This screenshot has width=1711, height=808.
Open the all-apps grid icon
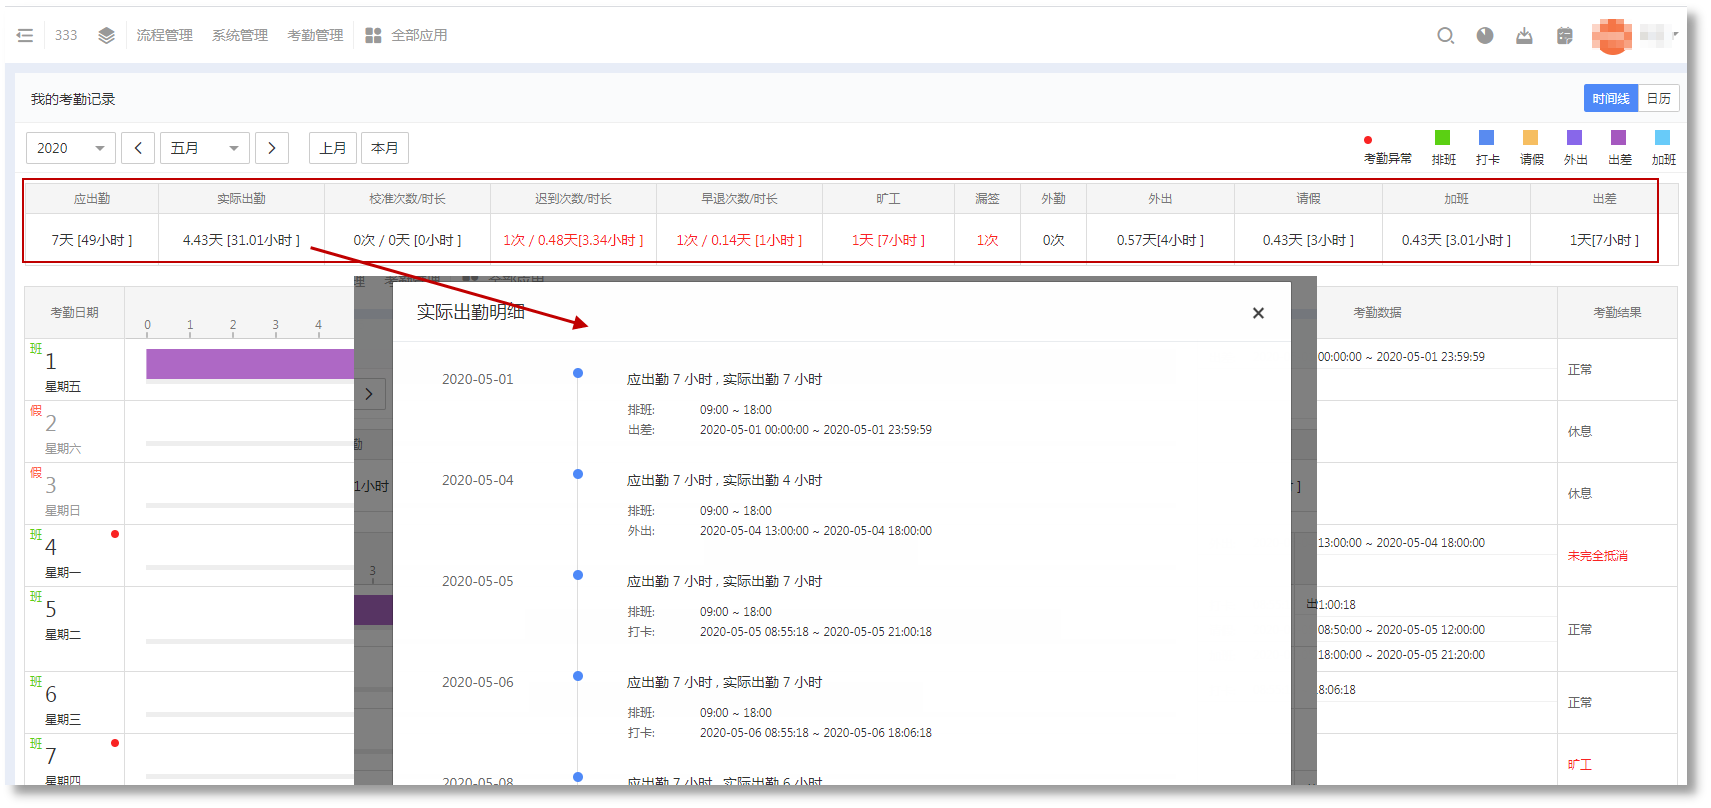coord(373,35)
